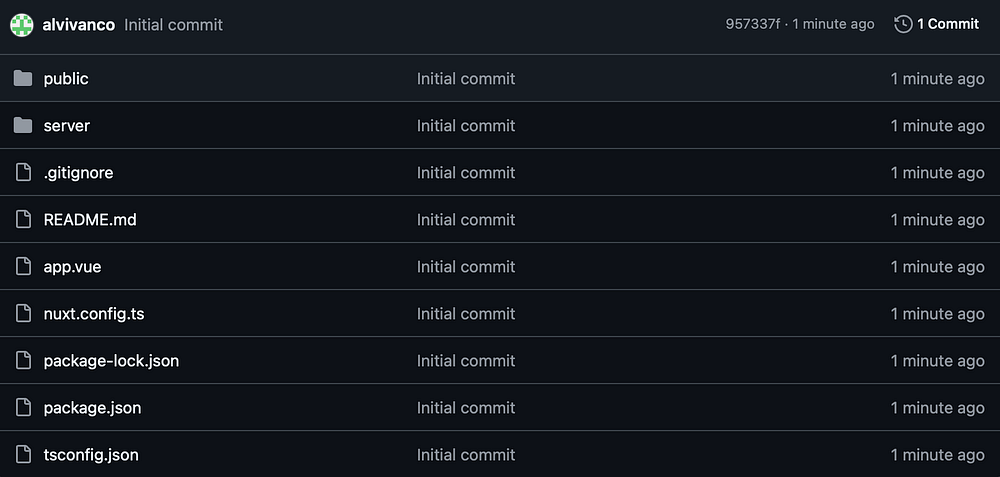Click Initial commit message for app.vue
Image resolution: width=1000 pixels, height=477 pixels.
[x=466, y=266]
